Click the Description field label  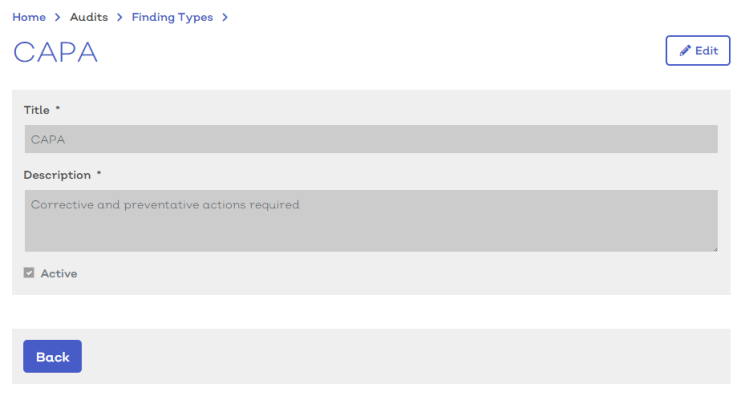tap(57, 175)
